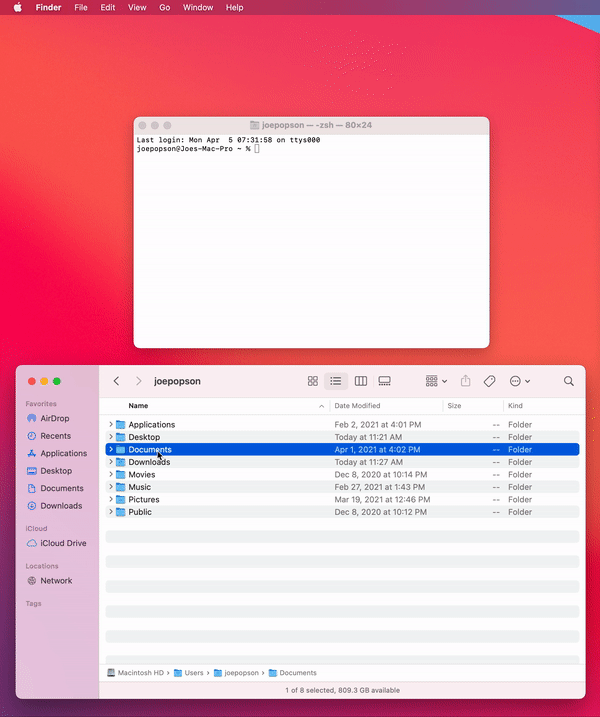Click Users in the path bar
This screenshot has height=717, width=600.
pyautogui.click(x=189, y=673)
